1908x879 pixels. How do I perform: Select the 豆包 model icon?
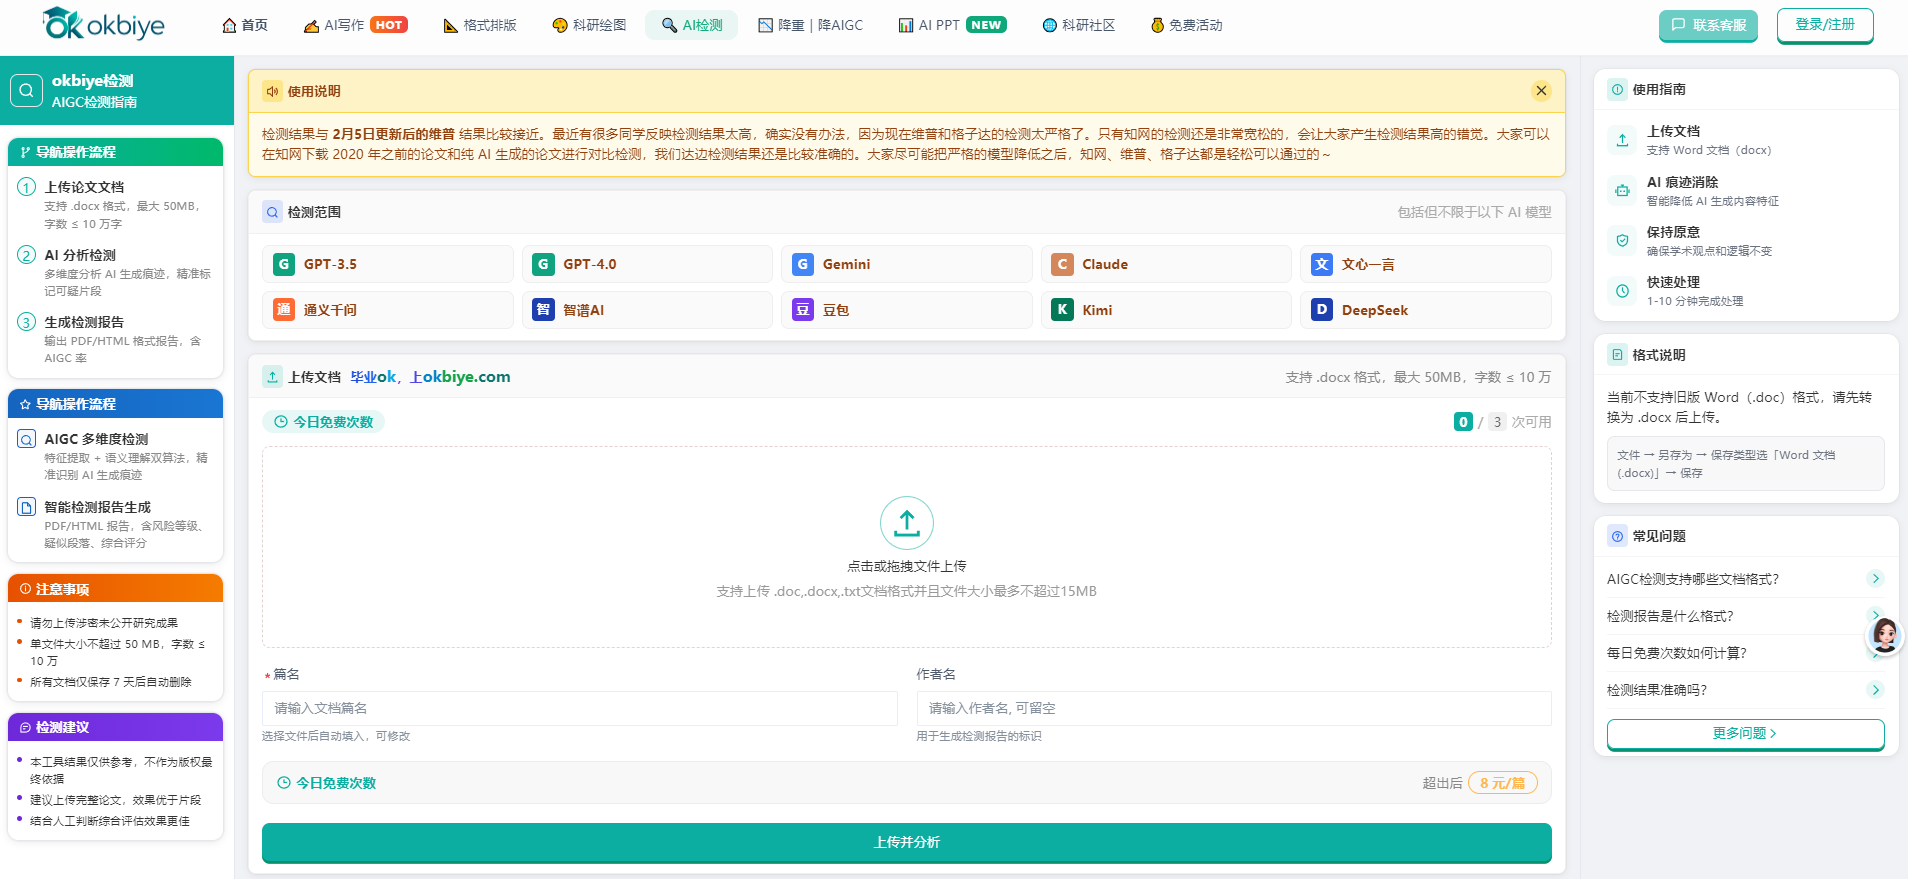(802, 310)
